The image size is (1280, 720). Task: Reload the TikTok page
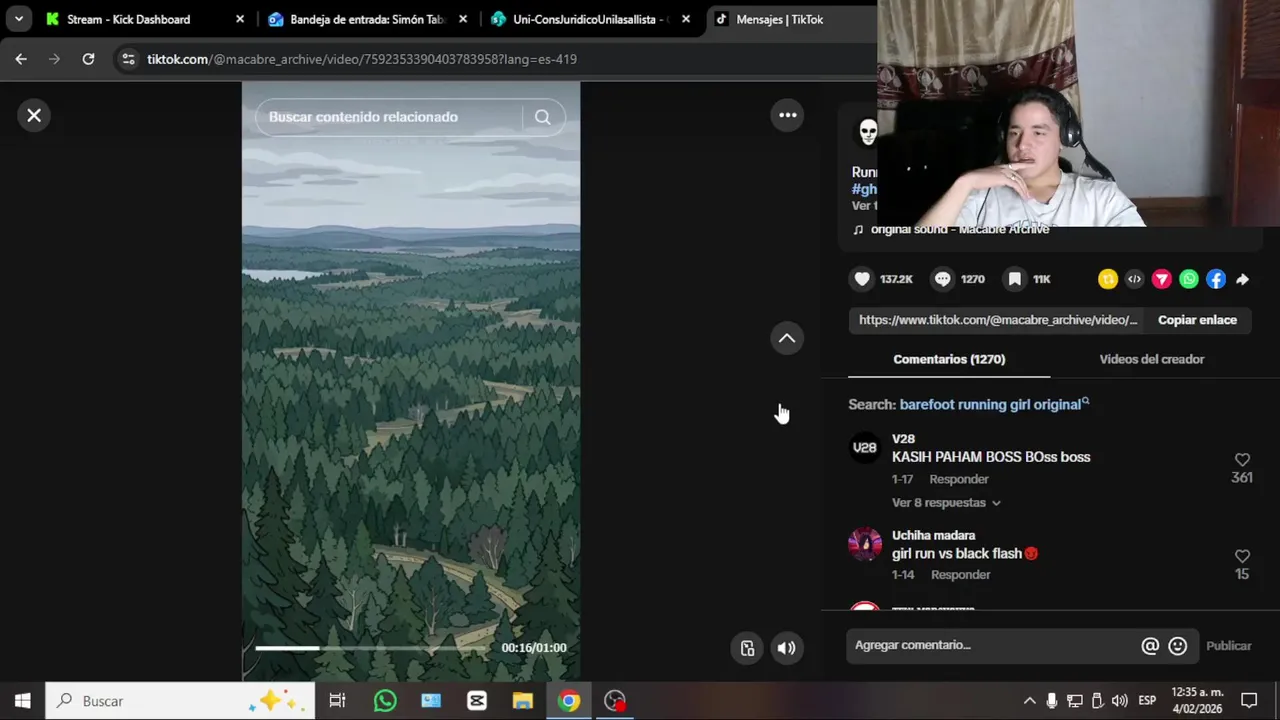click(x=88, y=59)
